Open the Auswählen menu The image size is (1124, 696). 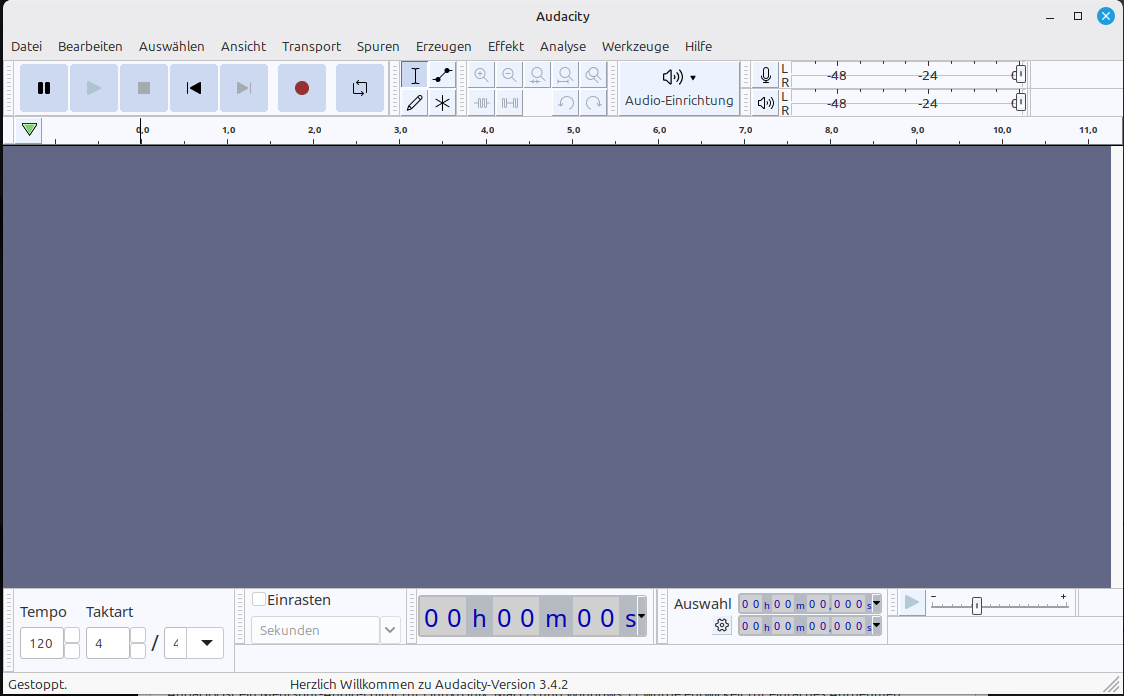point(171,47)
